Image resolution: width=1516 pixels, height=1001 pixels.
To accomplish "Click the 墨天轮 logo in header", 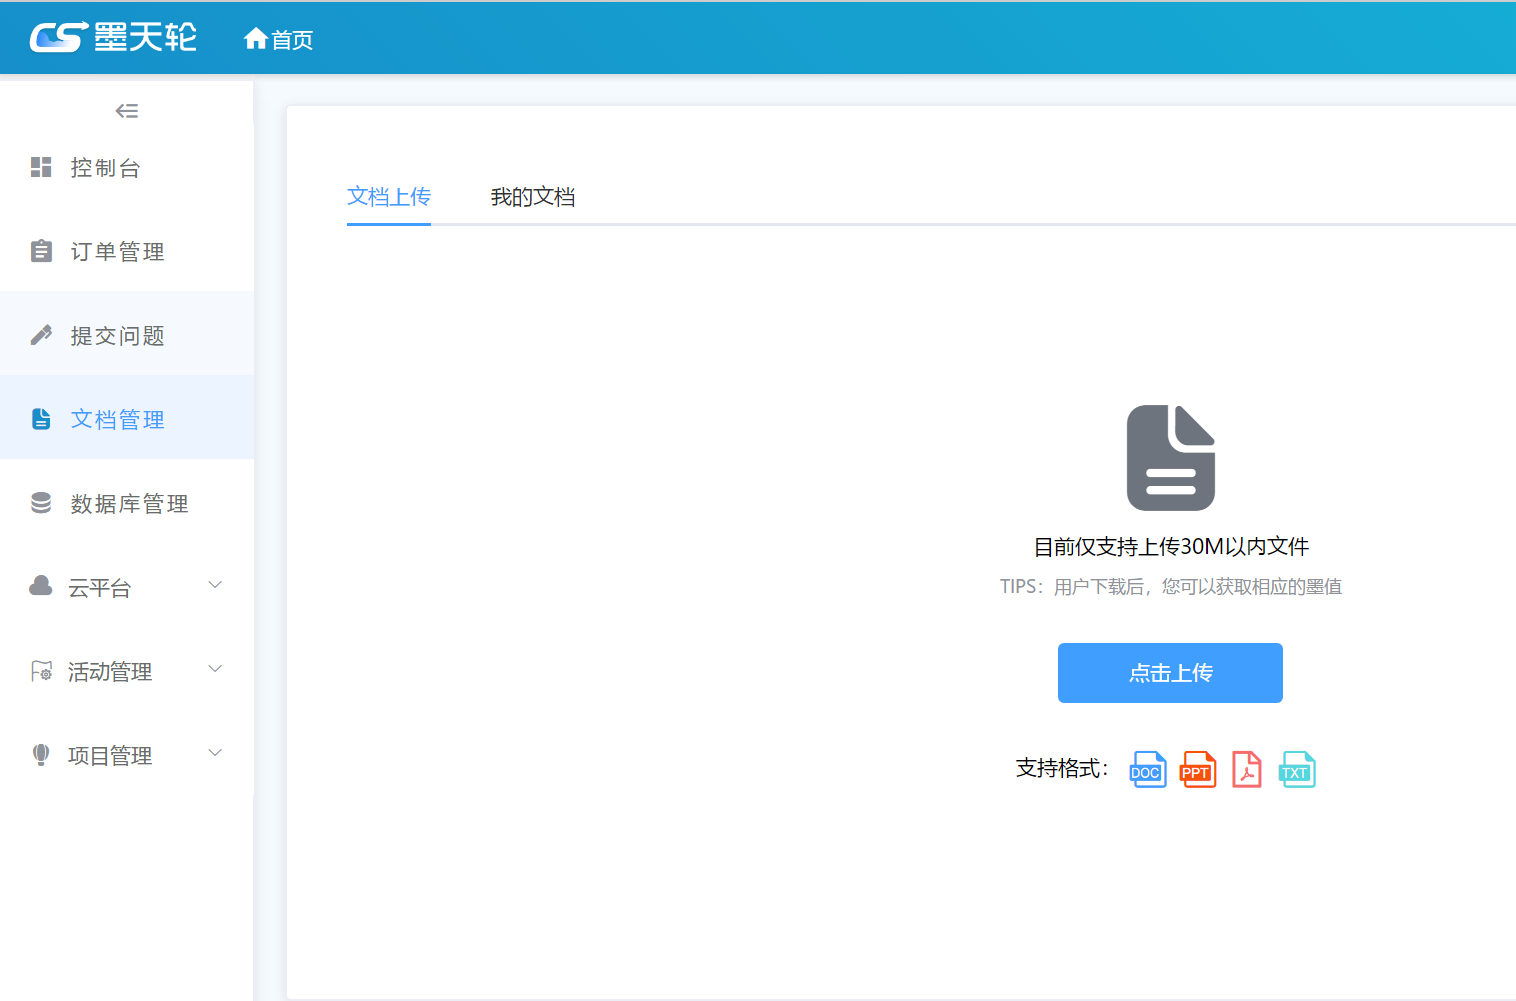I will (x=113, y=38).
